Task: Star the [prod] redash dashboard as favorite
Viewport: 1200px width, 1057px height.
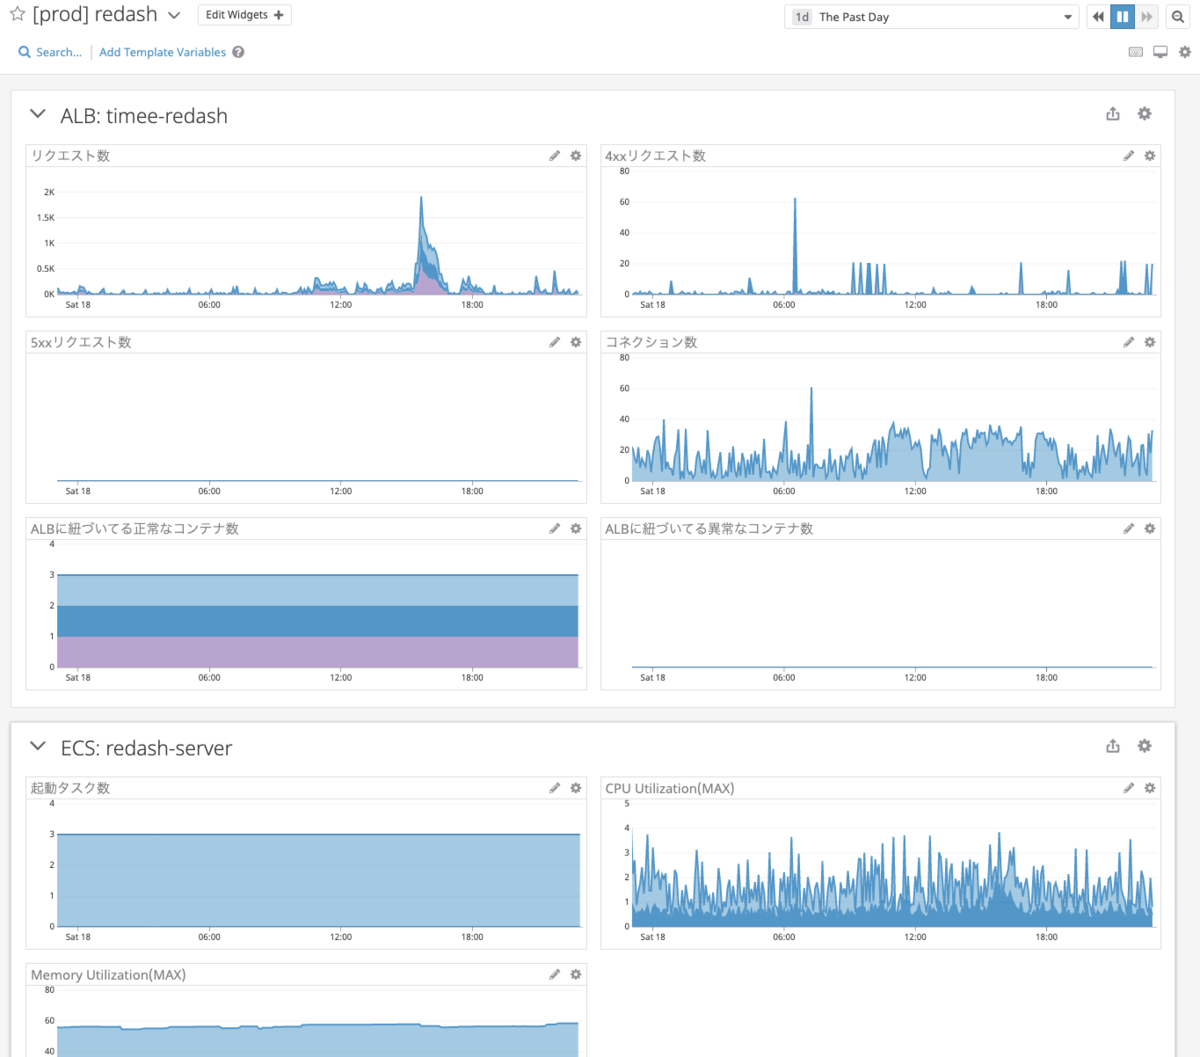Action: 17,15
